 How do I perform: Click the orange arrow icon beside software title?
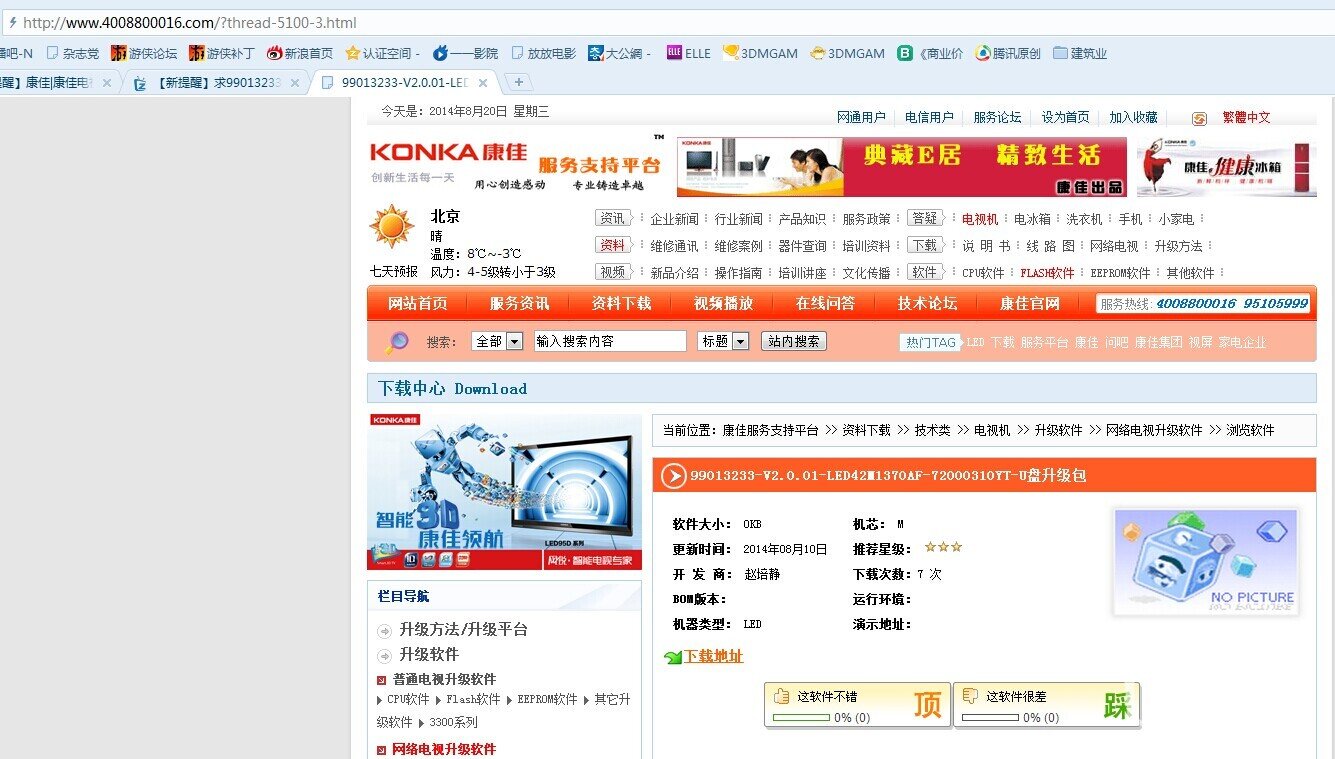pos(673,476)
